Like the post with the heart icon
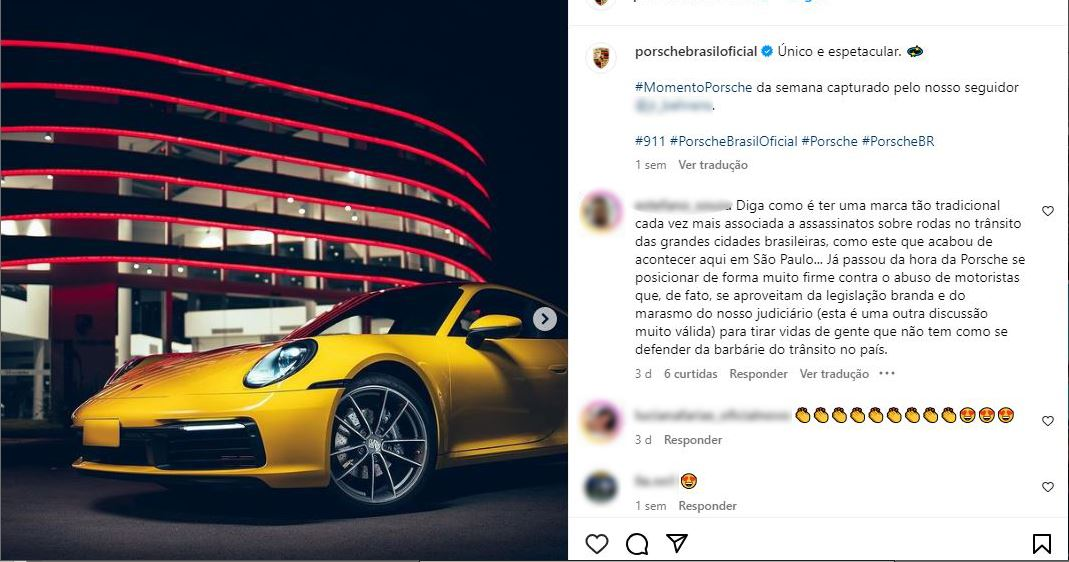The width and height of the screenshot is (1069, 562). 597,544
